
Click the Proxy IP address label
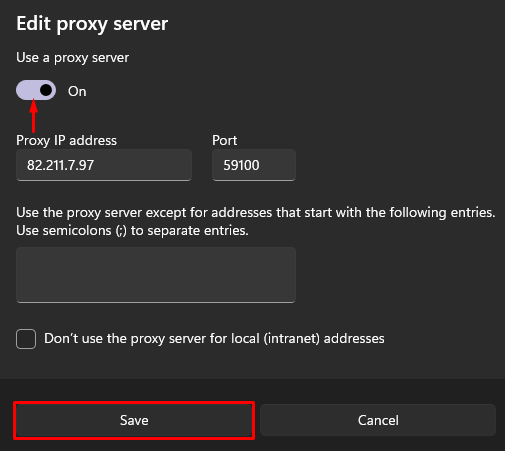pyautogui.click(x=66, y=140)
